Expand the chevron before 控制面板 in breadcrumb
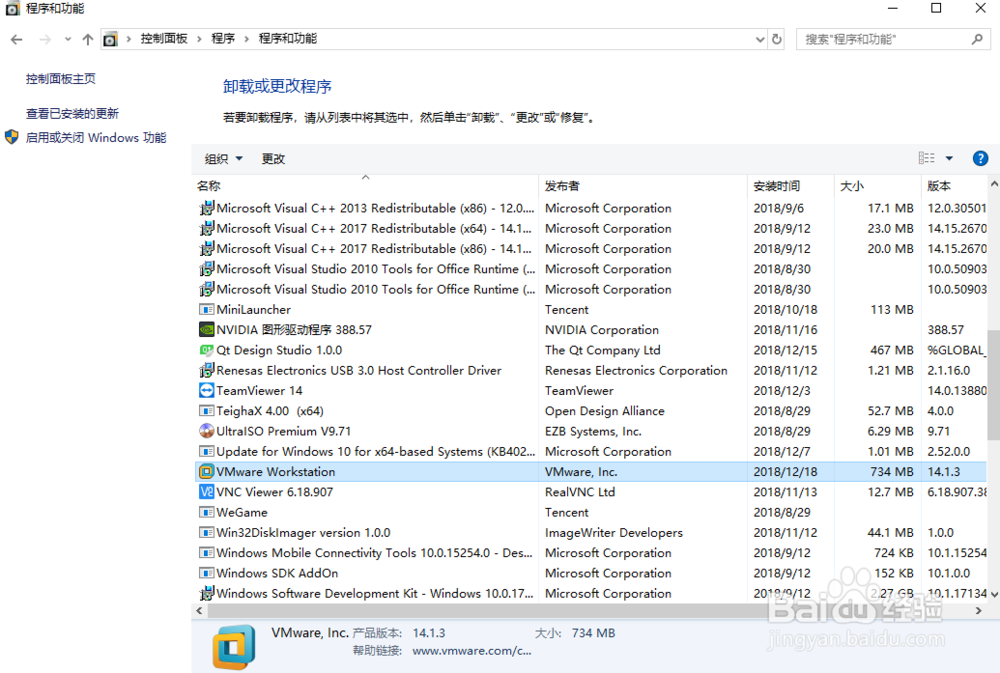 pyautogui.click(x=128, y=39)
